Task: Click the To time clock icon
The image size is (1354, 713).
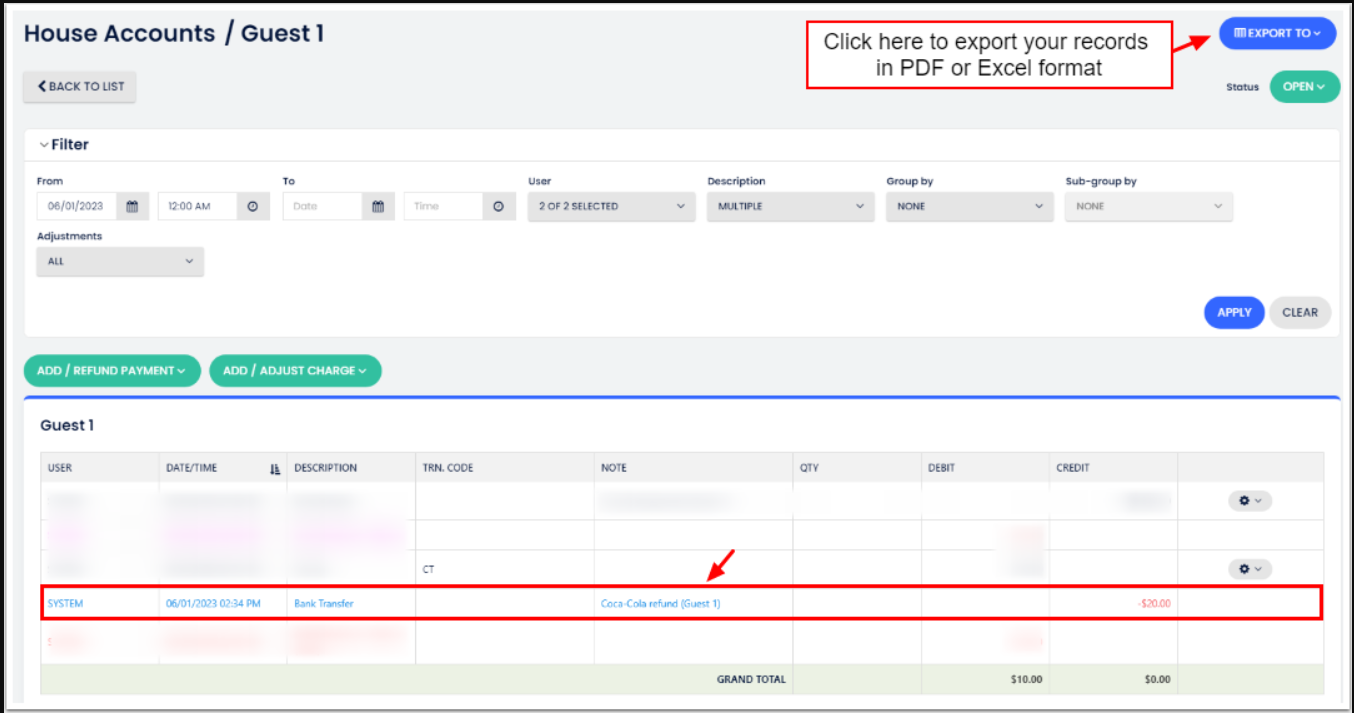Action: click(x=498, y=206)
